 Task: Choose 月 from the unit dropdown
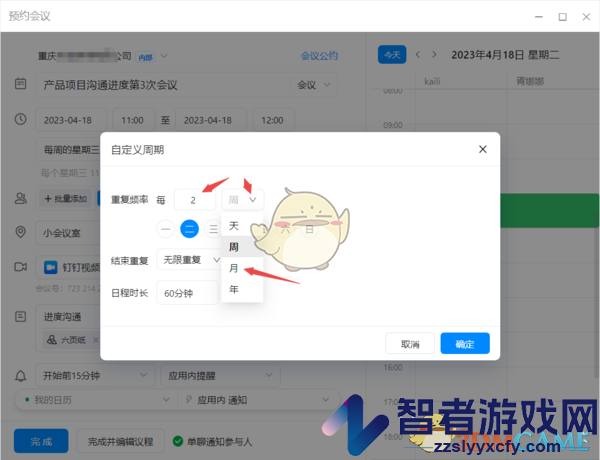point(242,268)
